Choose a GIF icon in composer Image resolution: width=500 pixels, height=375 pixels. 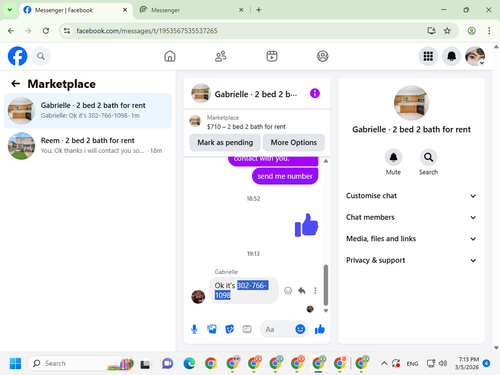(247, 329)
